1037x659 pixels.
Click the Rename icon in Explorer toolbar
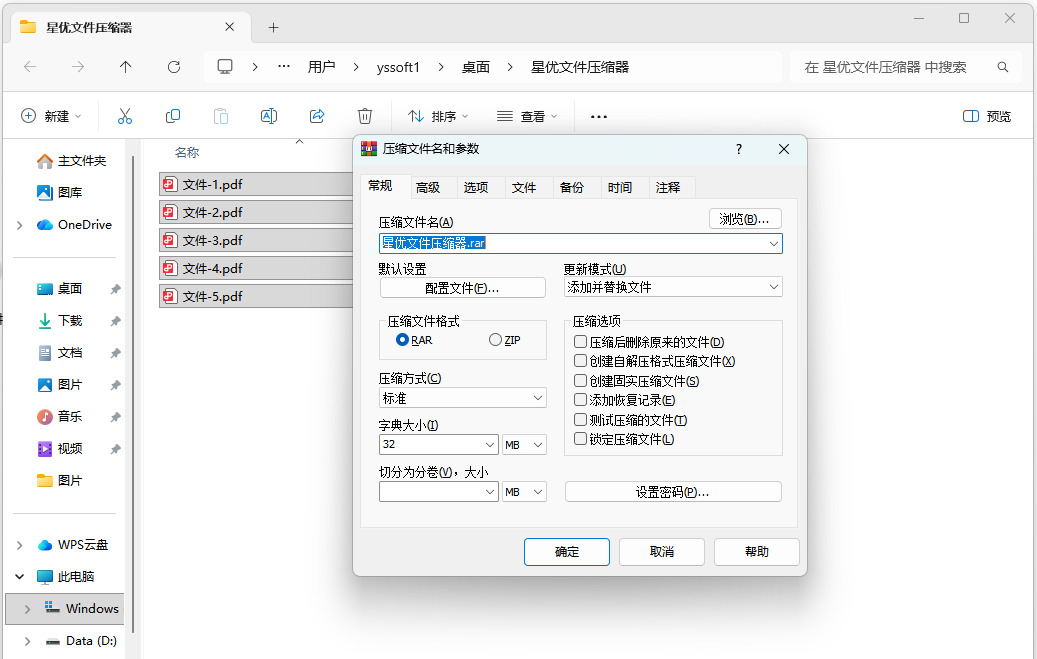[269, 116]
